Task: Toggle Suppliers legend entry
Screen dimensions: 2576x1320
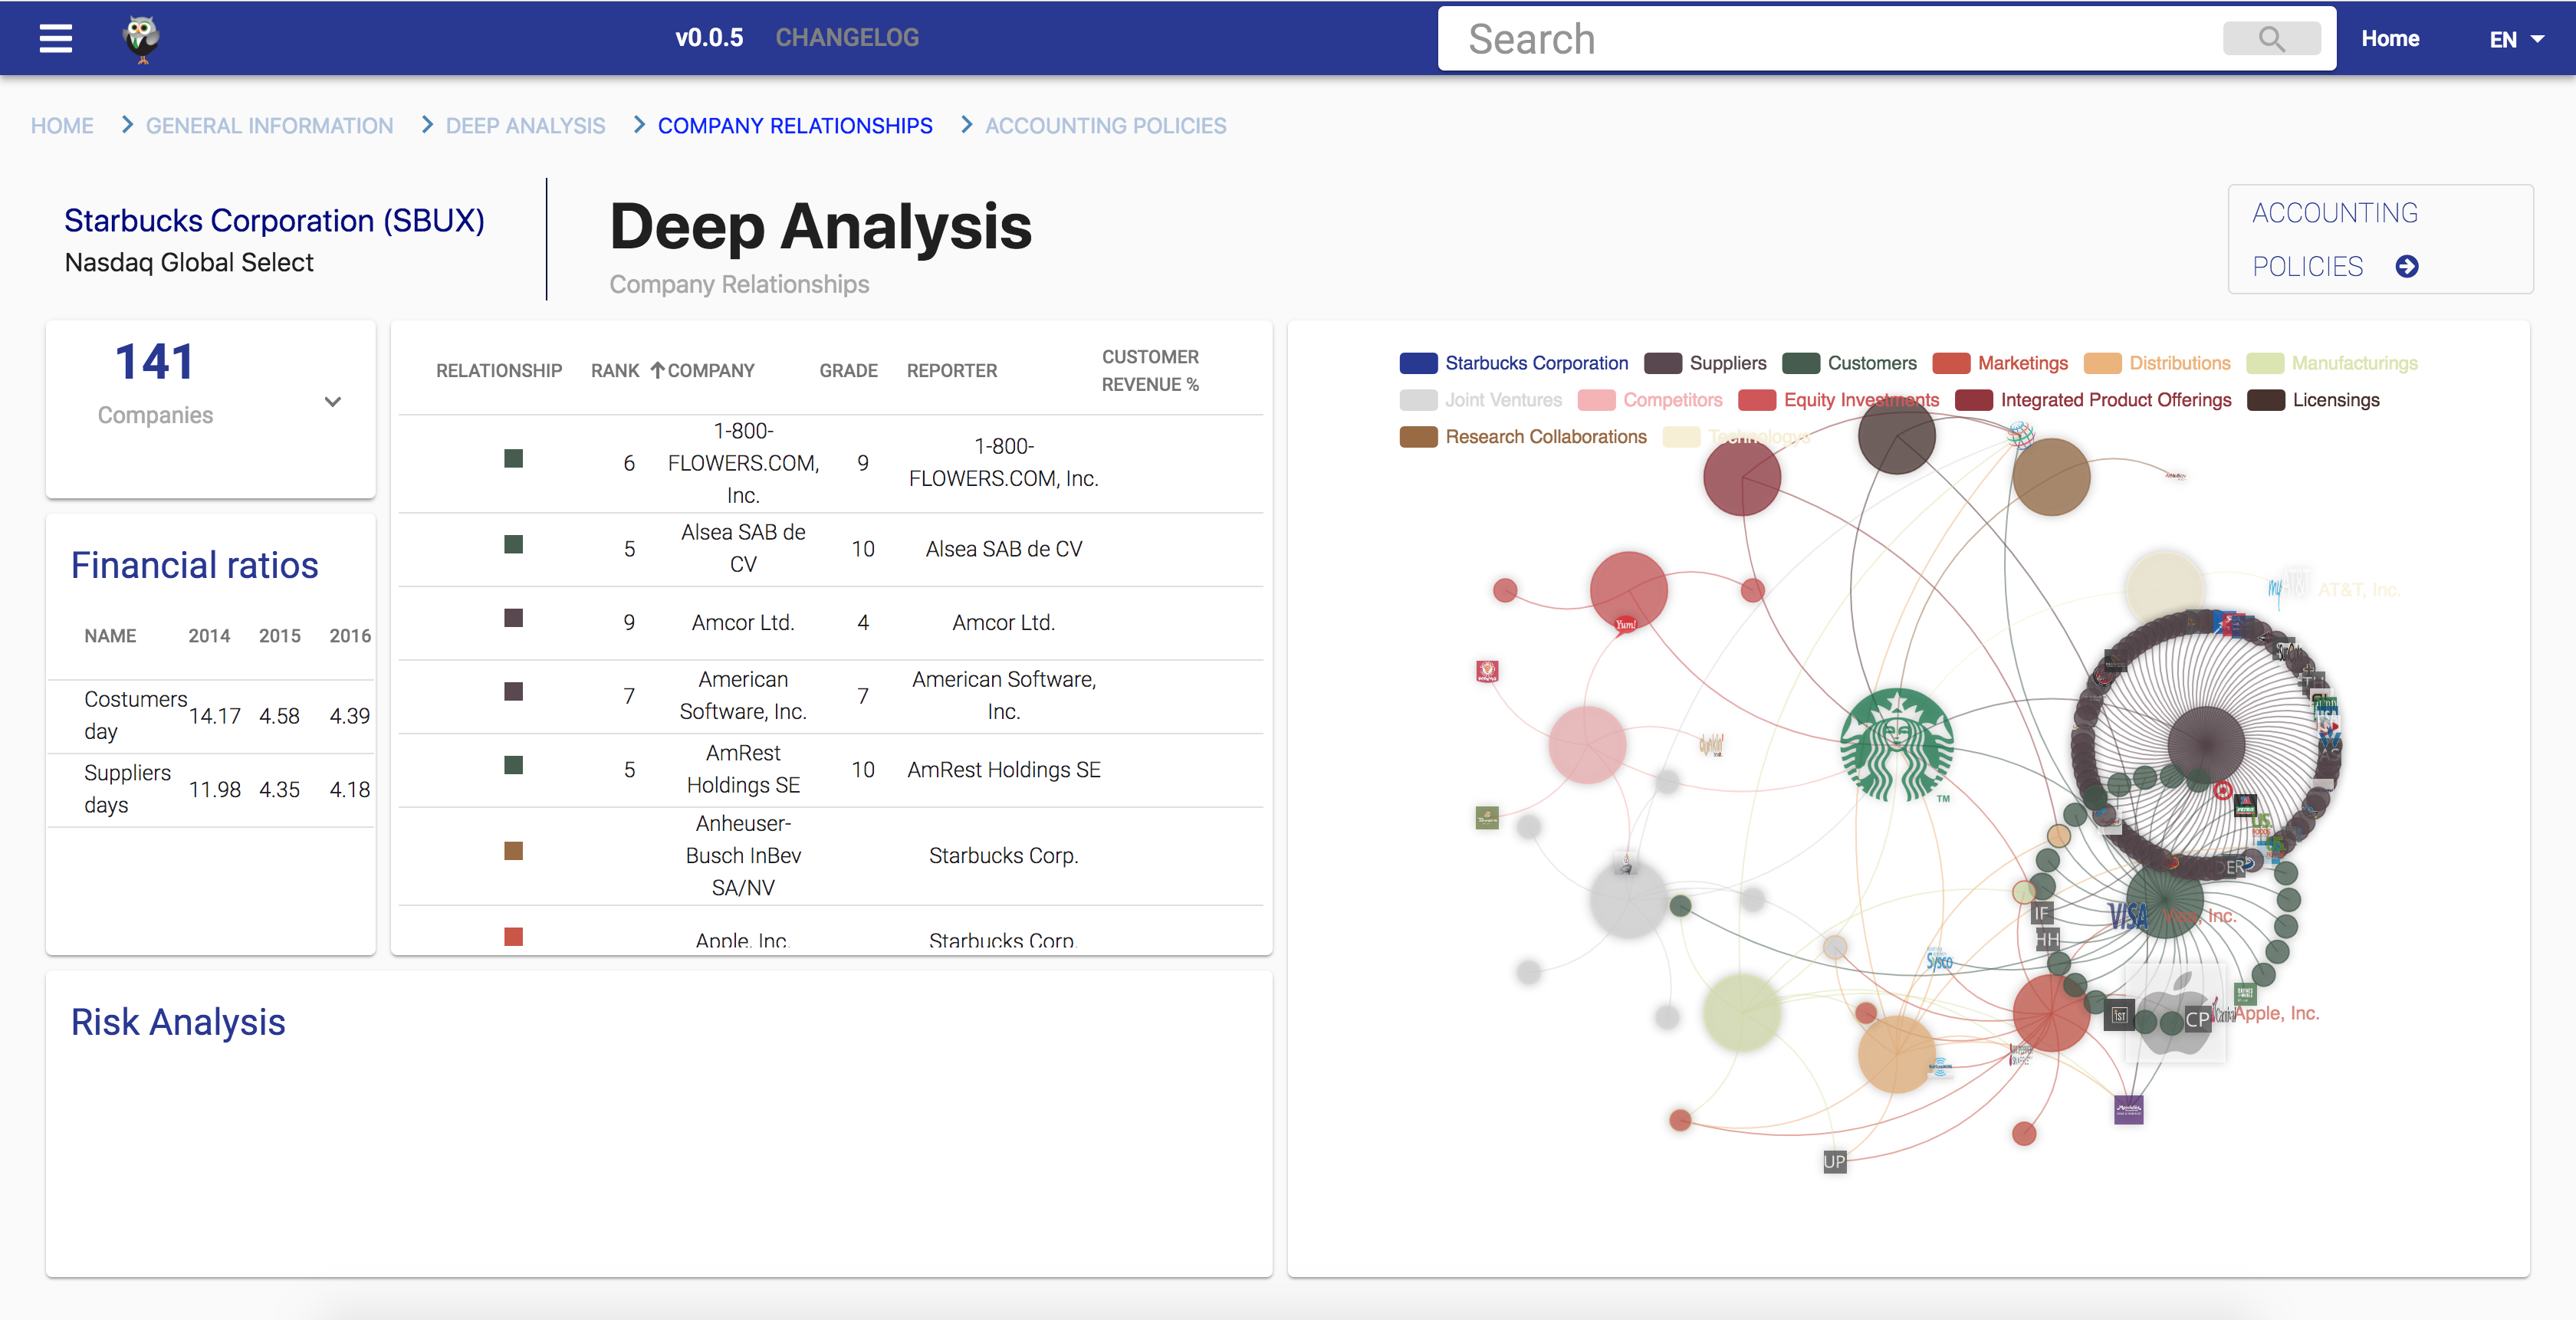Action: (x=1705, y=363)
